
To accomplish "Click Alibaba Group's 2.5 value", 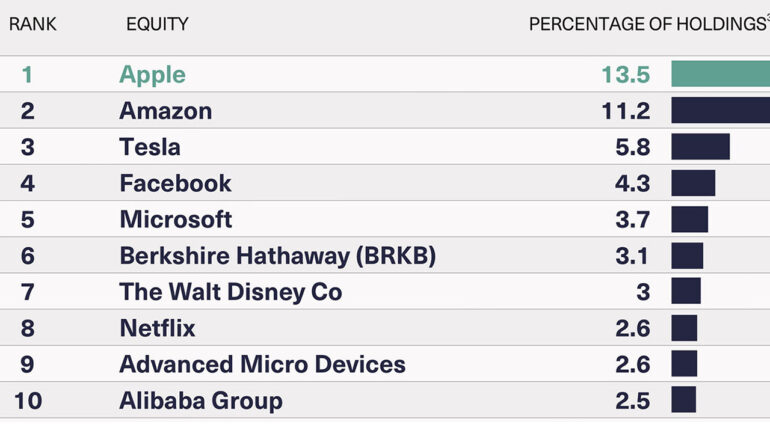I will click(632, 401).
